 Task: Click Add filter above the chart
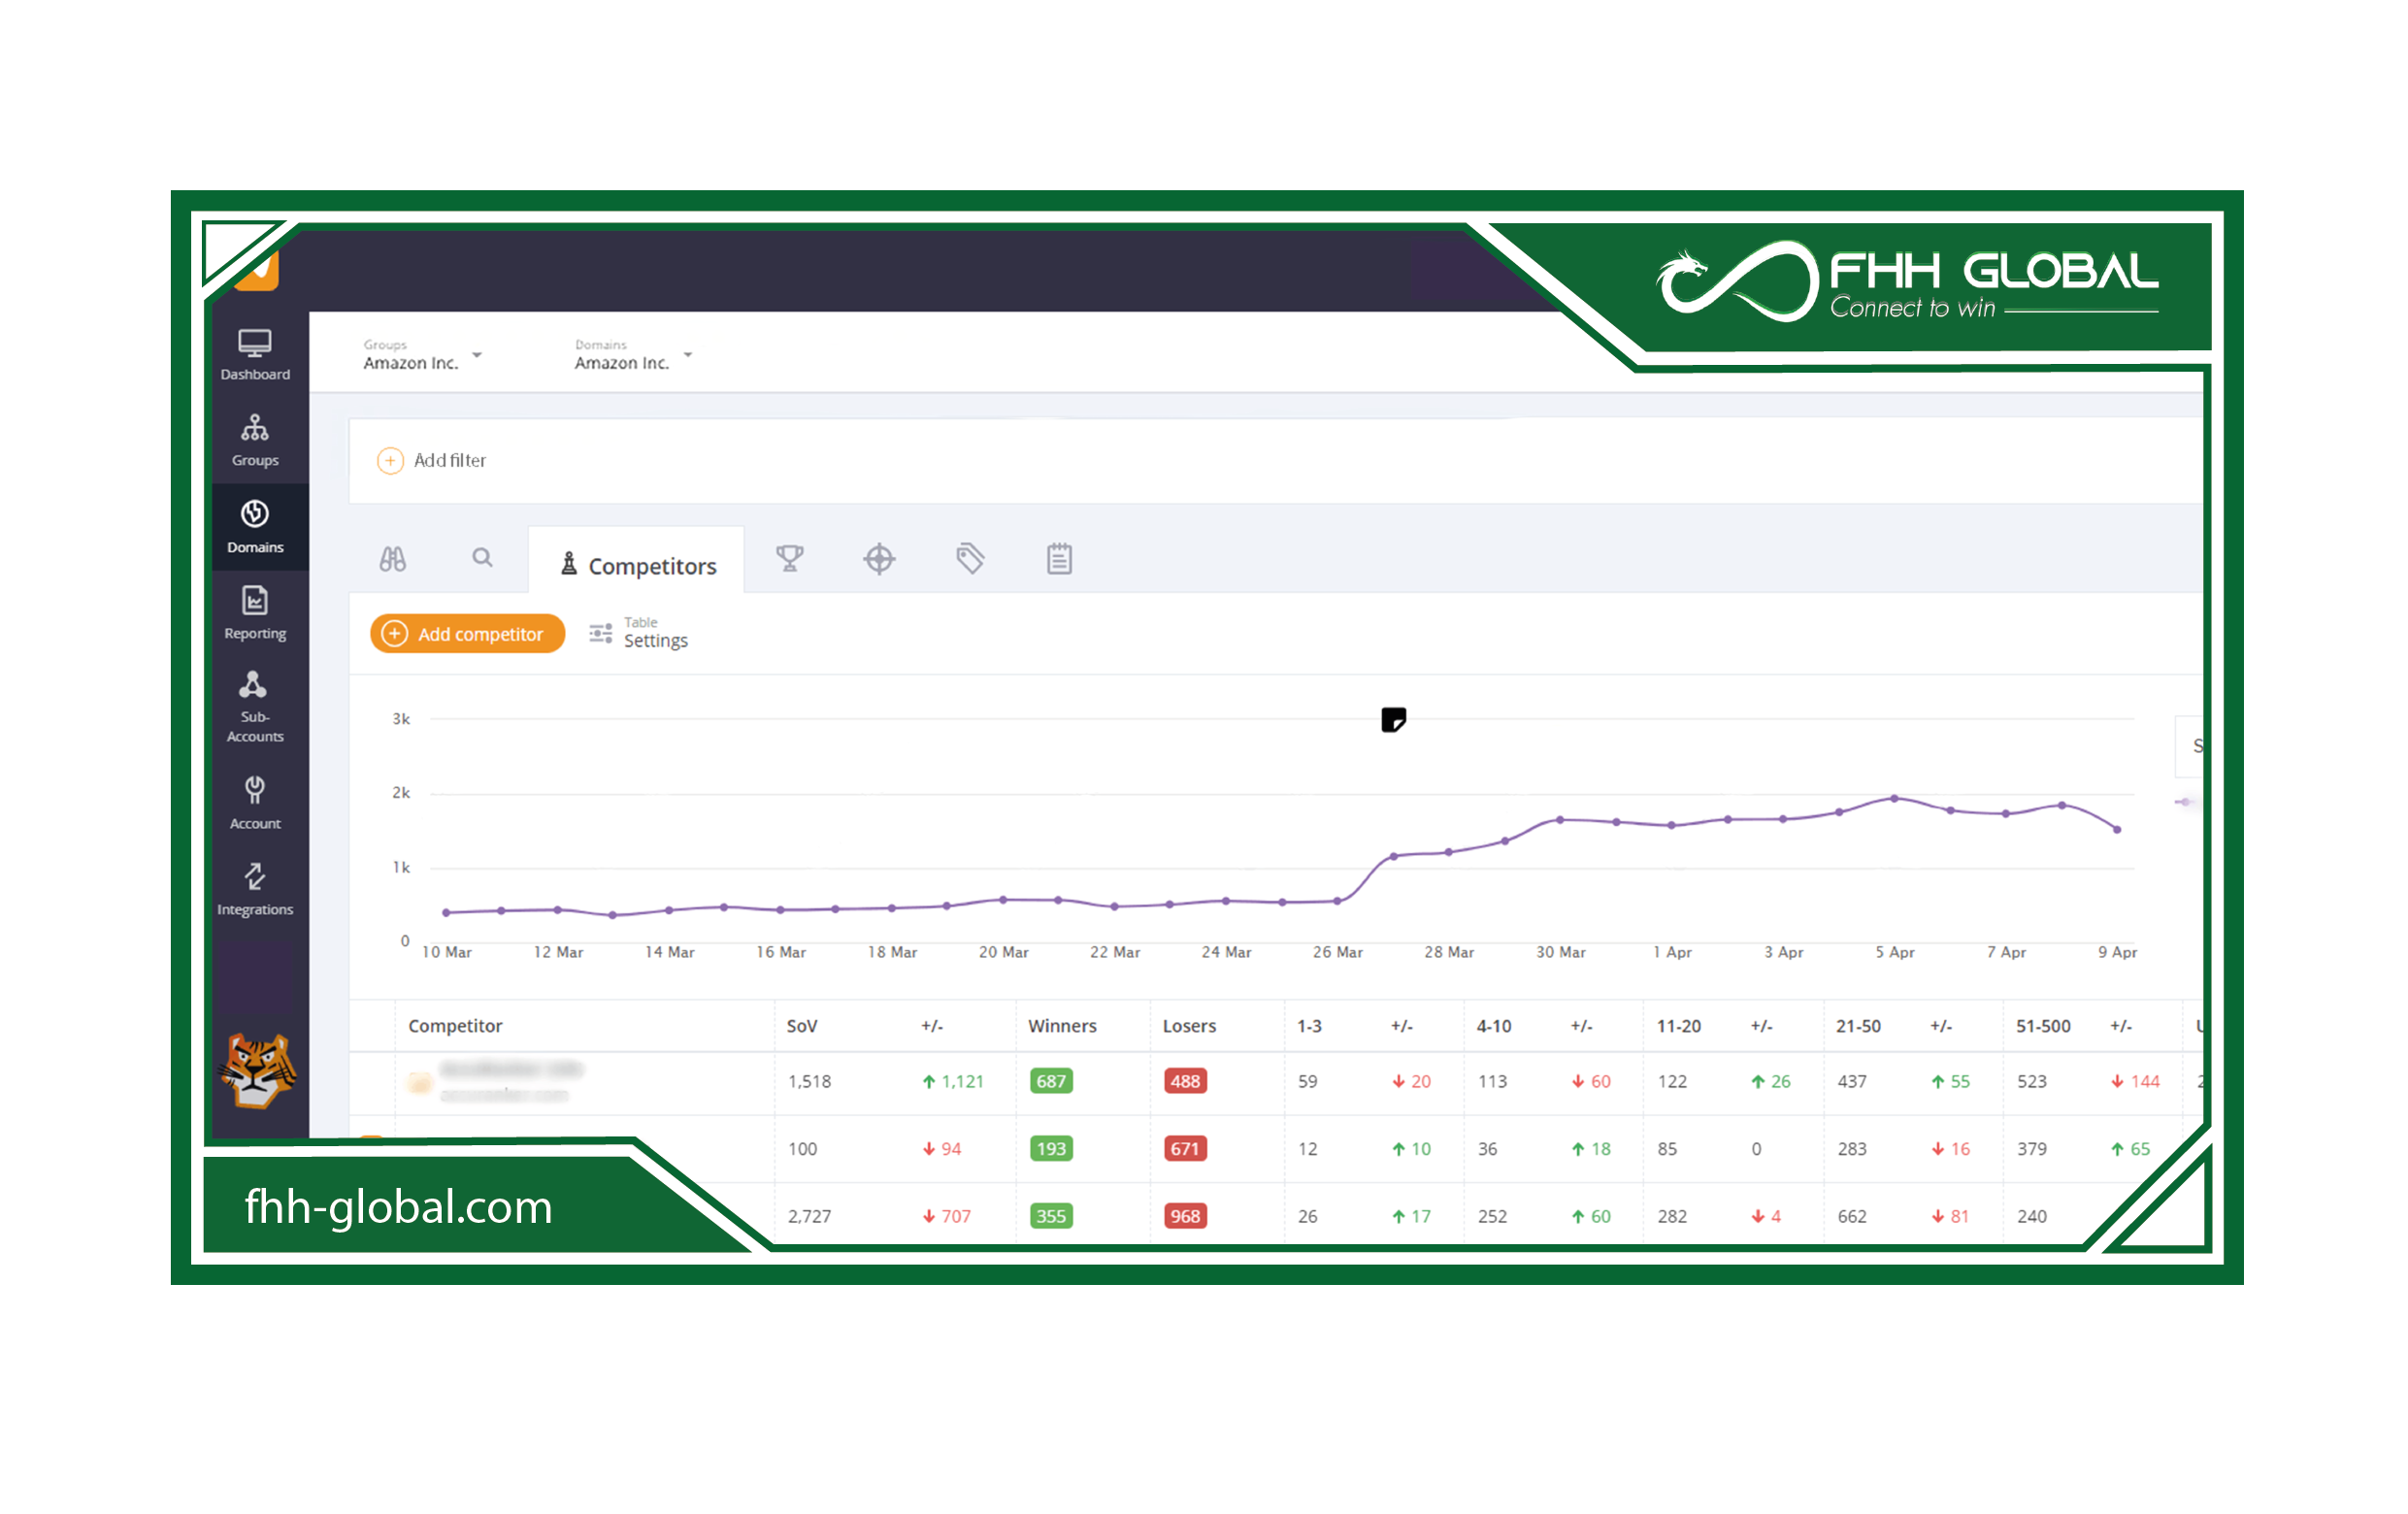(x=431, y=460)
